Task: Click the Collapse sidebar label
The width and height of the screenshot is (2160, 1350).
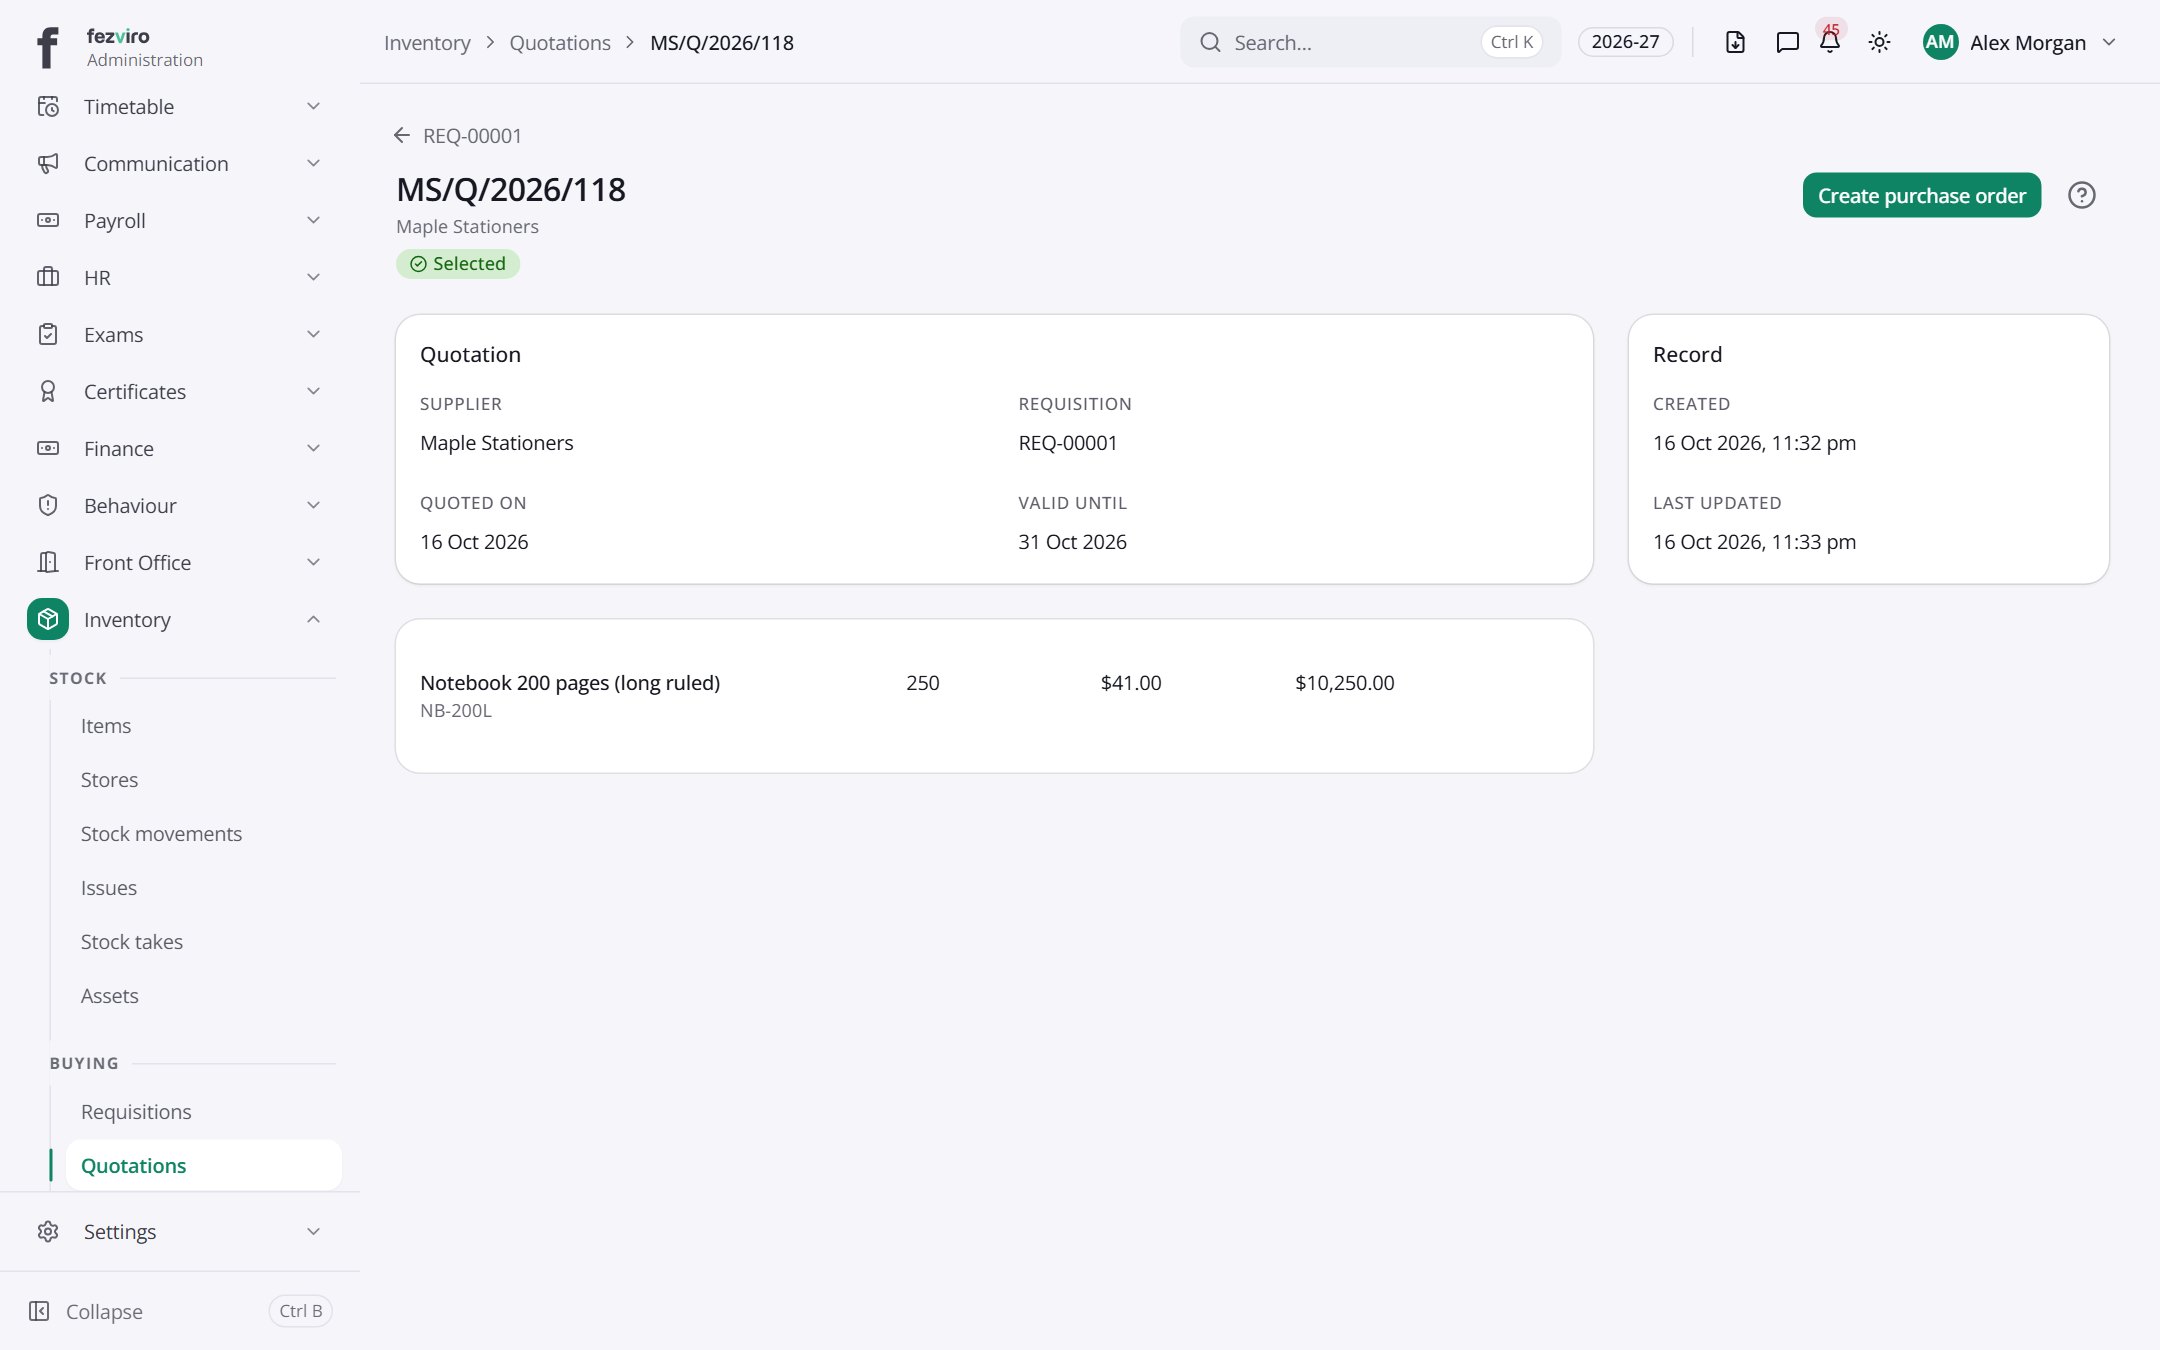Action: coord(104,1311)
